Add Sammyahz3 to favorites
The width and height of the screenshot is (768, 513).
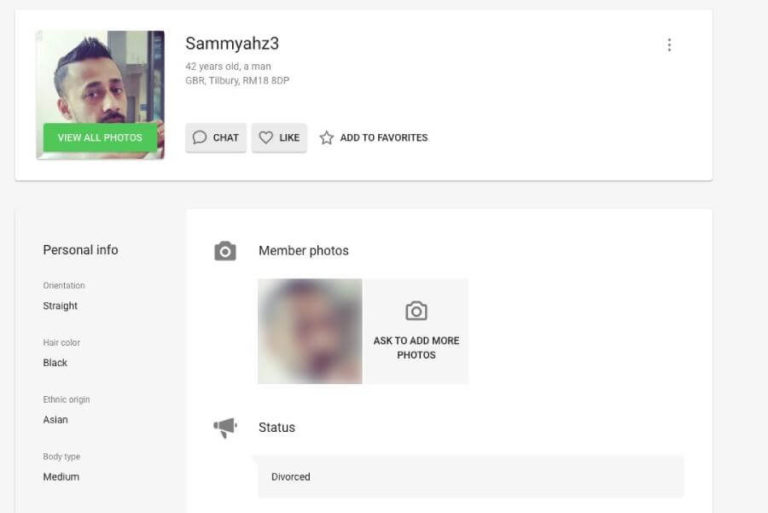[374, 138]
